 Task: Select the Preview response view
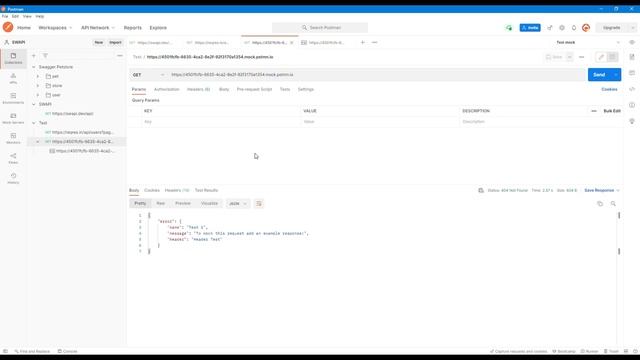tap(183, 203)
